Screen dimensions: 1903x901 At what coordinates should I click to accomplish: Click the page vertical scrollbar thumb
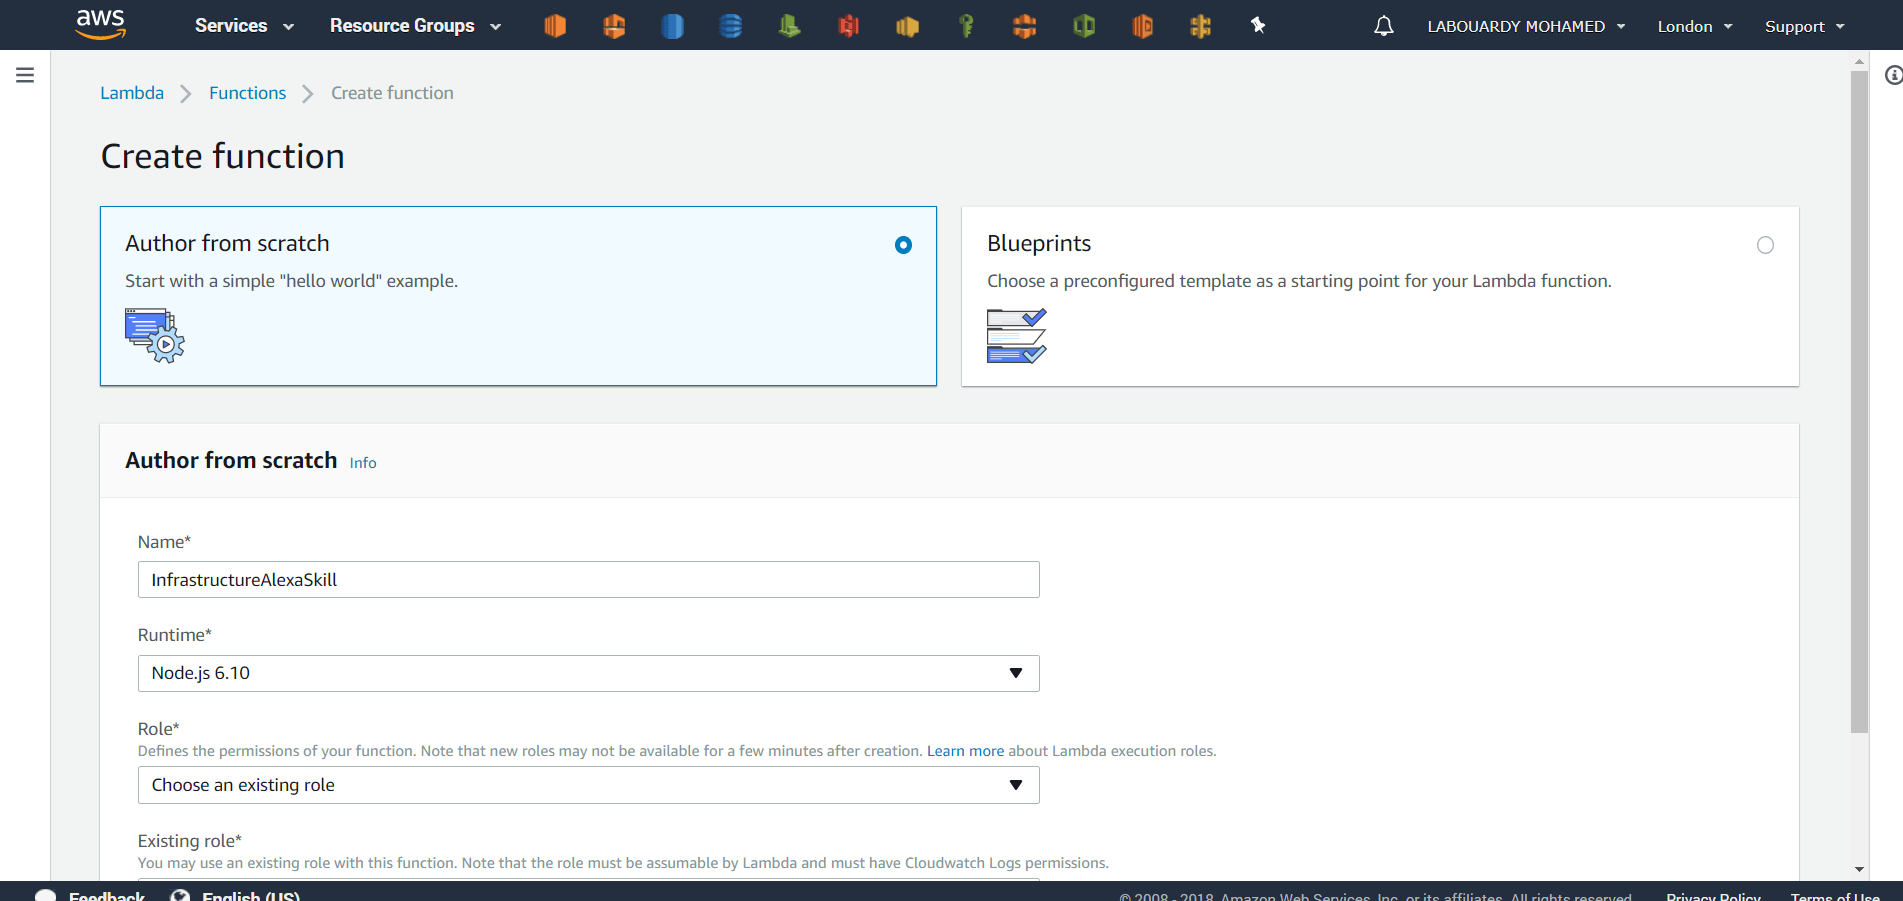coord(1859,400)
